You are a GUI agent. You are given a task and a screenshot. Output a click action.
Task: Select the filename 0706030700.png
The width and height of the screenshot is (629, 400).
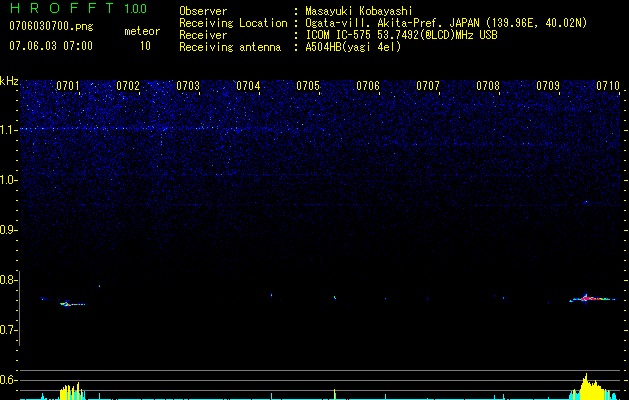[51, 27]
